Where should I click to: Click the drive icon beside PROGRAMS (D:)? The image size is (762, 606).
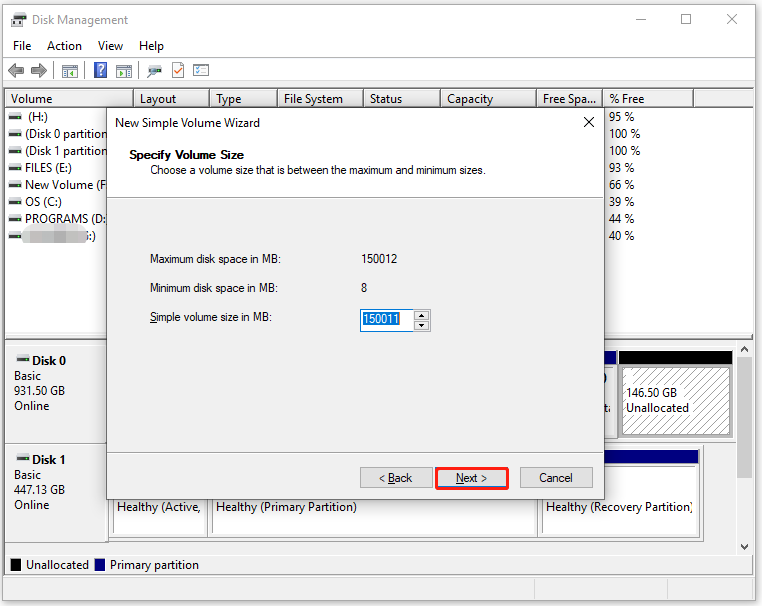[x=15, y=219]
